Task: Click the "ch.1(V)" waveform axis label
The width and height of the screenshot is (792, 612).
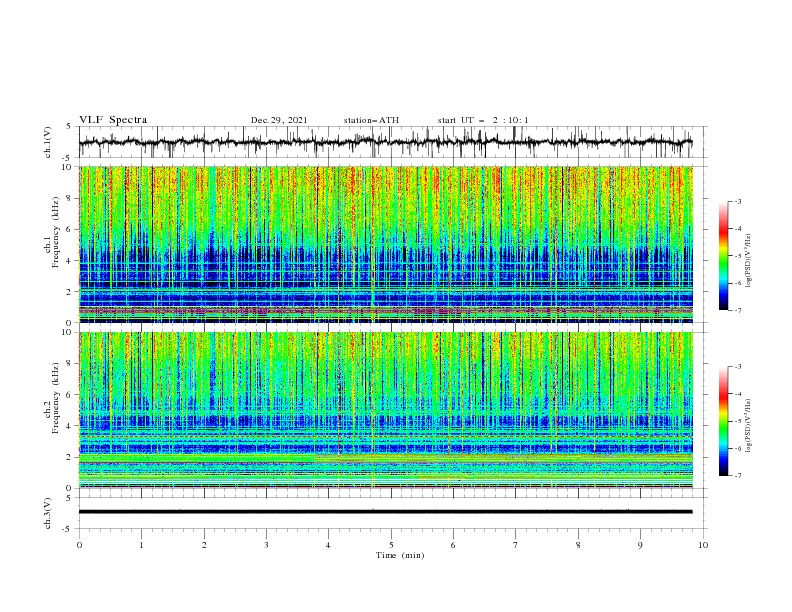Action: [48, 142]
